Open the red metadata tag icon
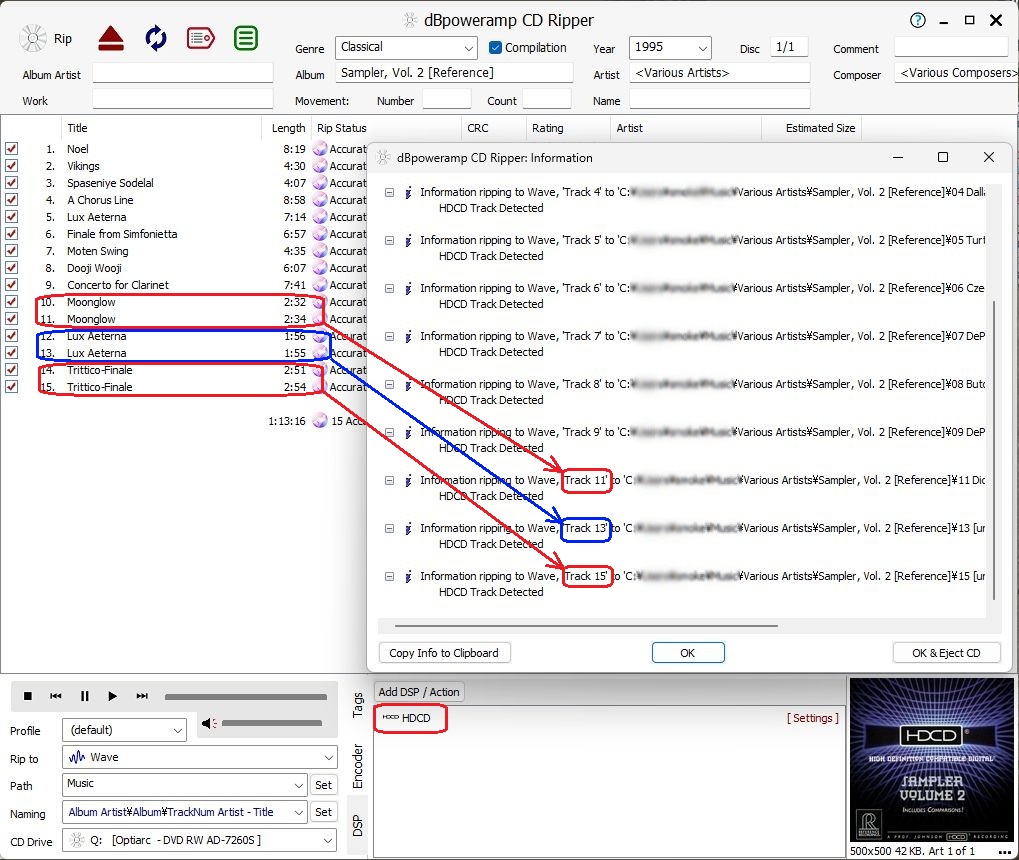Image resolution: width=1019 pixels, height=860 pixels. 200,39
